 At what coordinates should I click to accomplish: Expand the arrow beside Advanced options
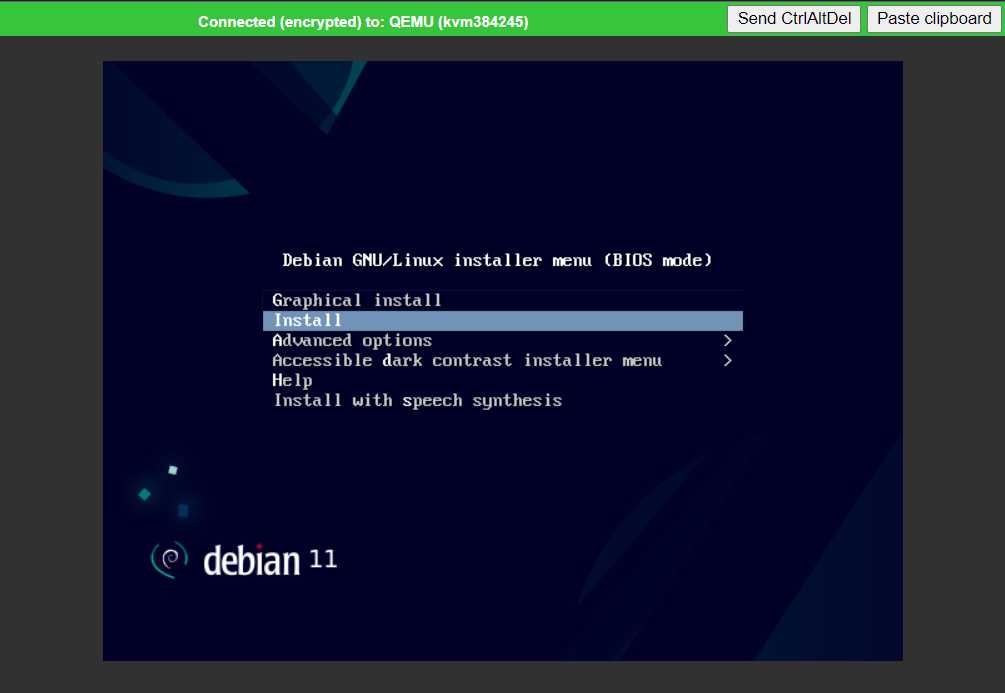click(727, 340)
